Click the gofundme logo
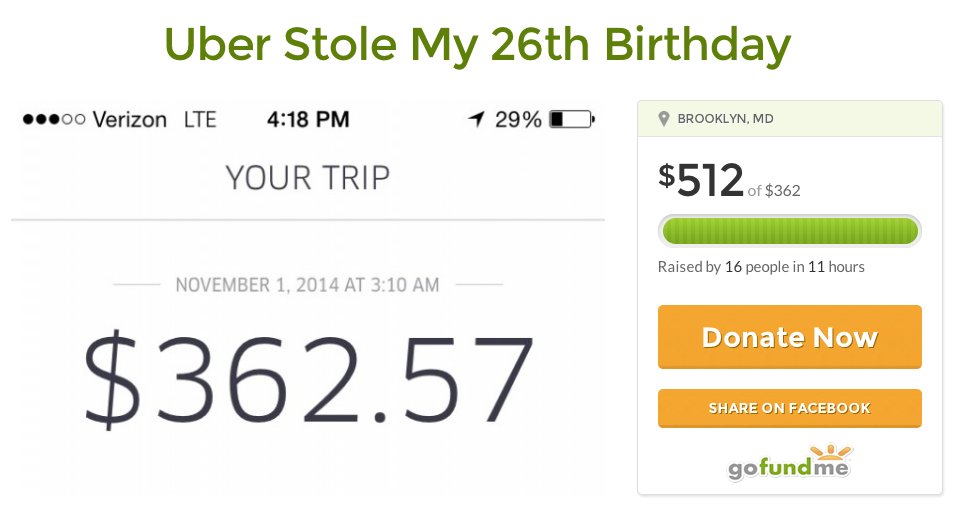This screenshot has width=958, height=517. tap(789, 463)
